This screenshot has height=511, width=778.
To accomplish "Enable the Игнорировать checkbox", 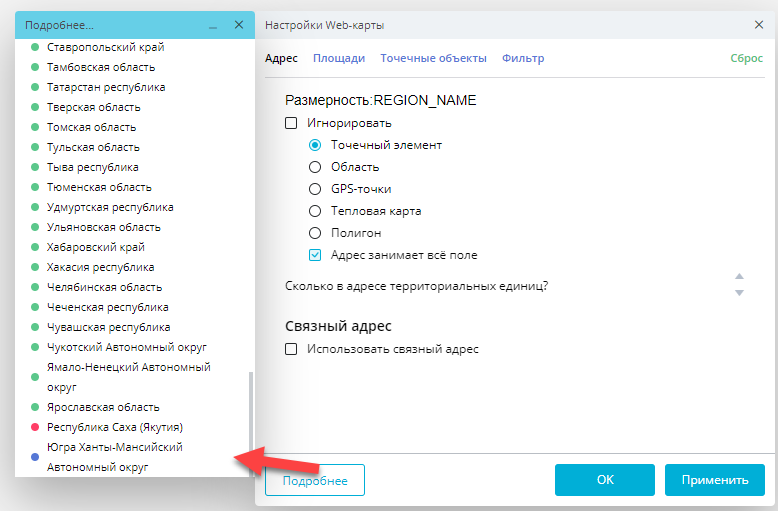I will (292, 123).
